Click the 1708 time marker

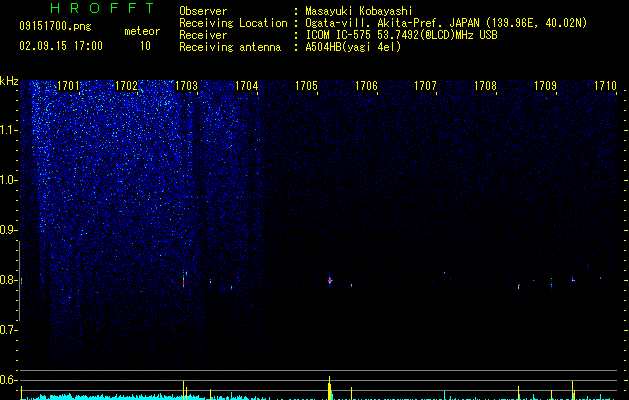[x=485, y=86]
